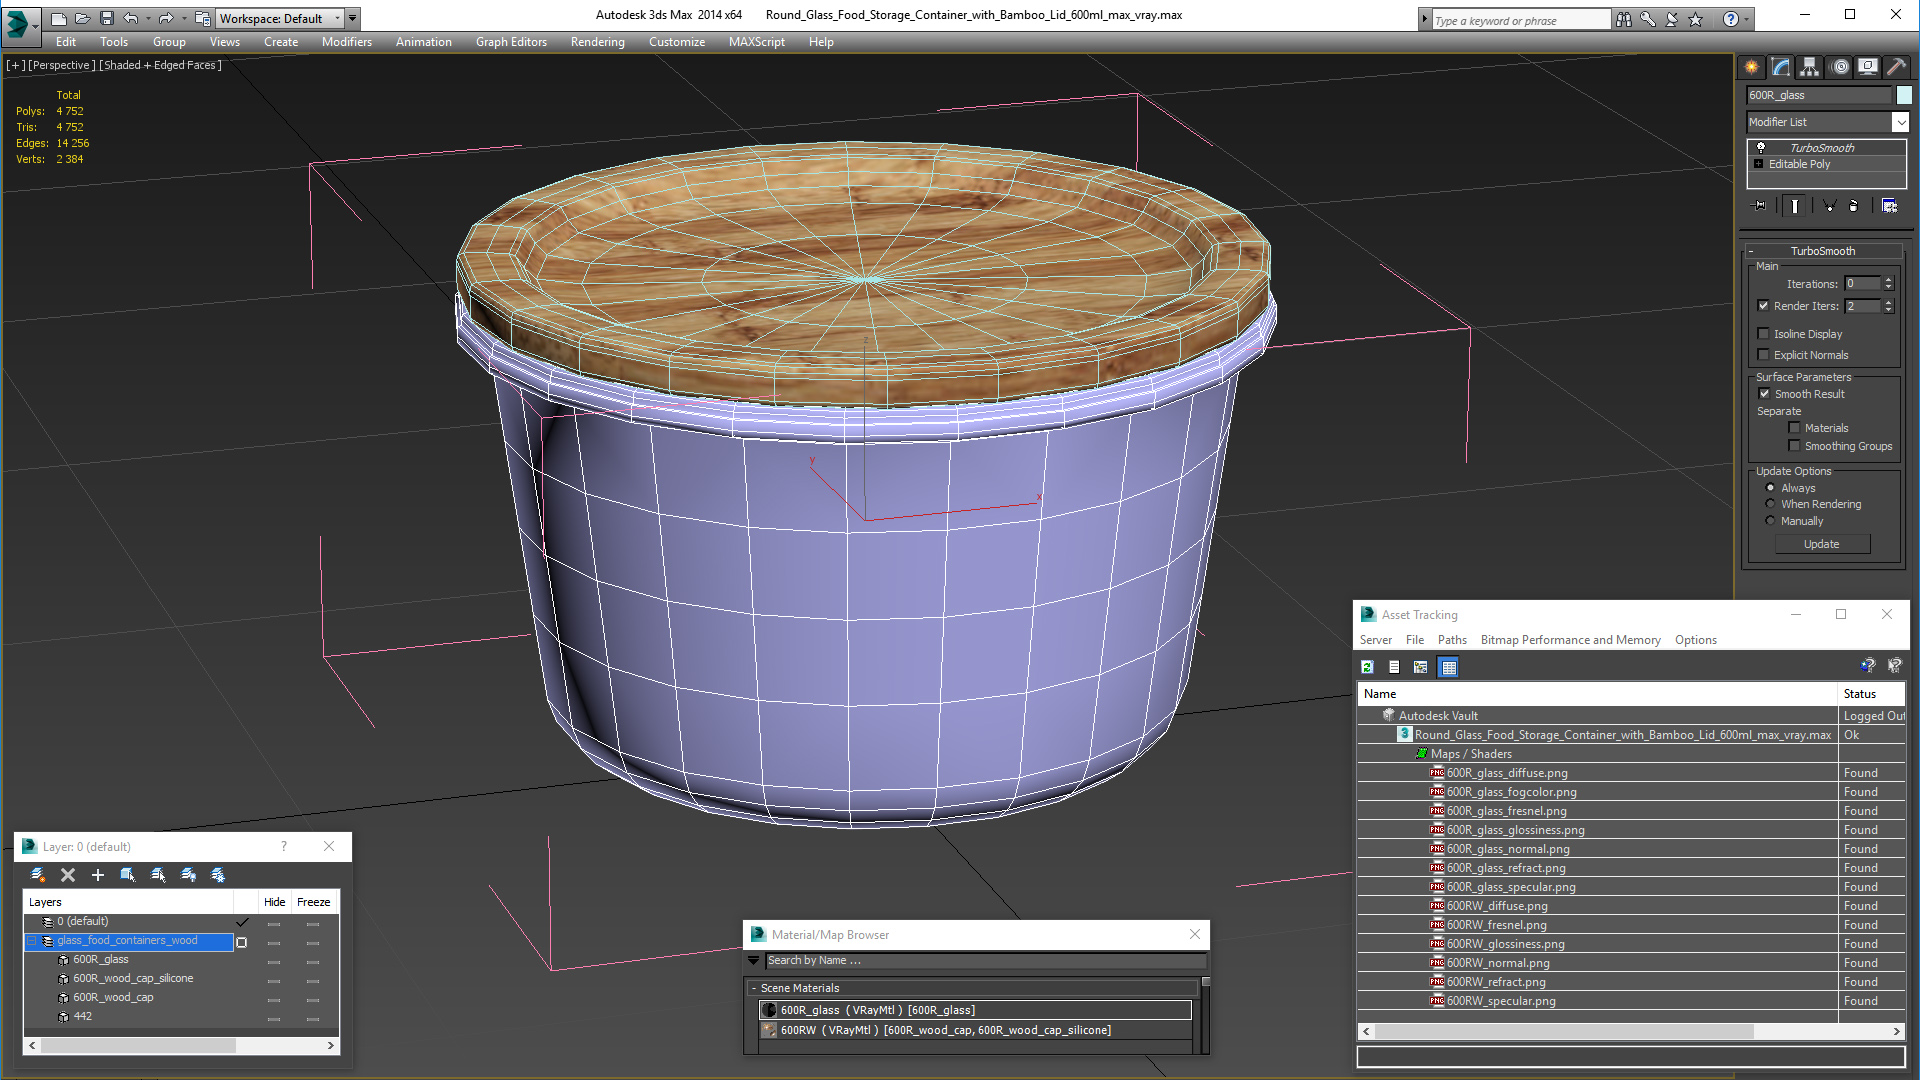Click Table View icon in Asset Tracking
The height and width of the screenshot is (1080, 1920).
tap(1448, 667)
